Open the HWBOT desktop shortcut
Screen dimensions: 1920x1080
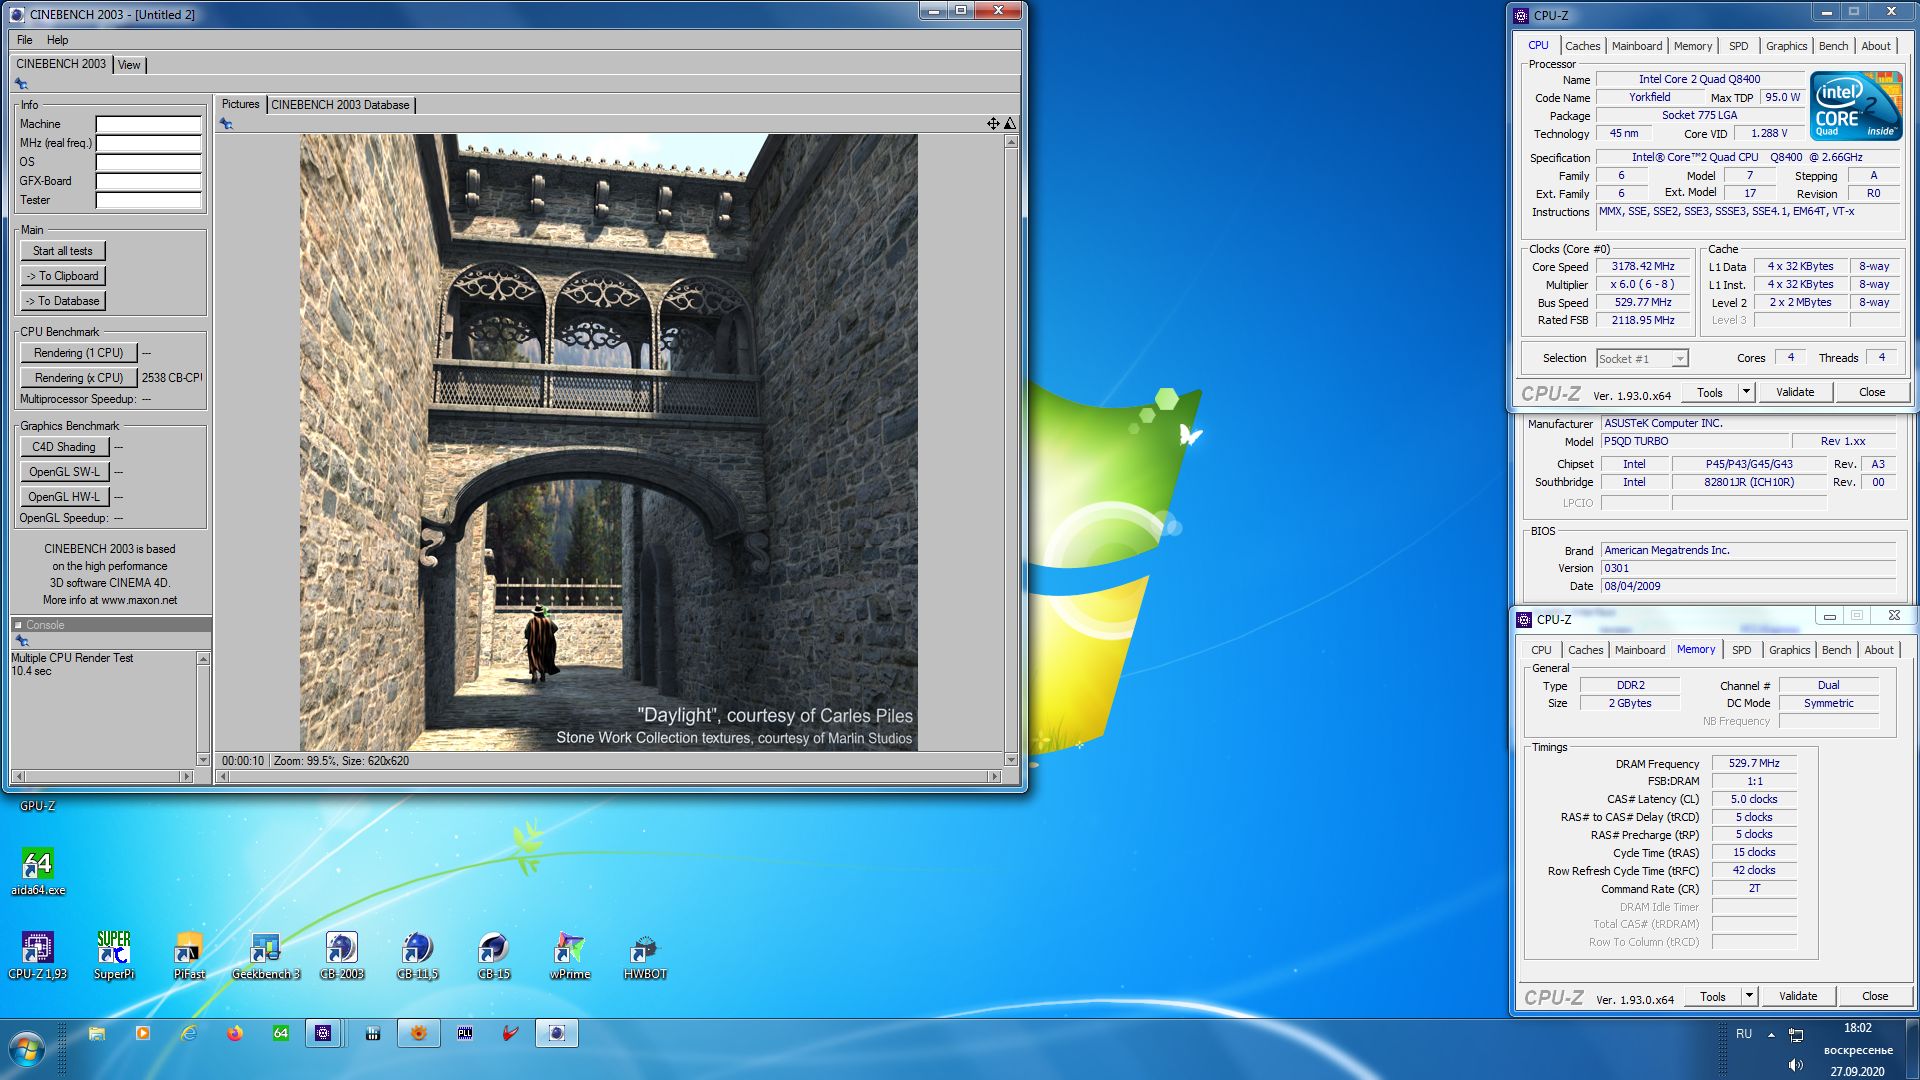pos(645,955)
